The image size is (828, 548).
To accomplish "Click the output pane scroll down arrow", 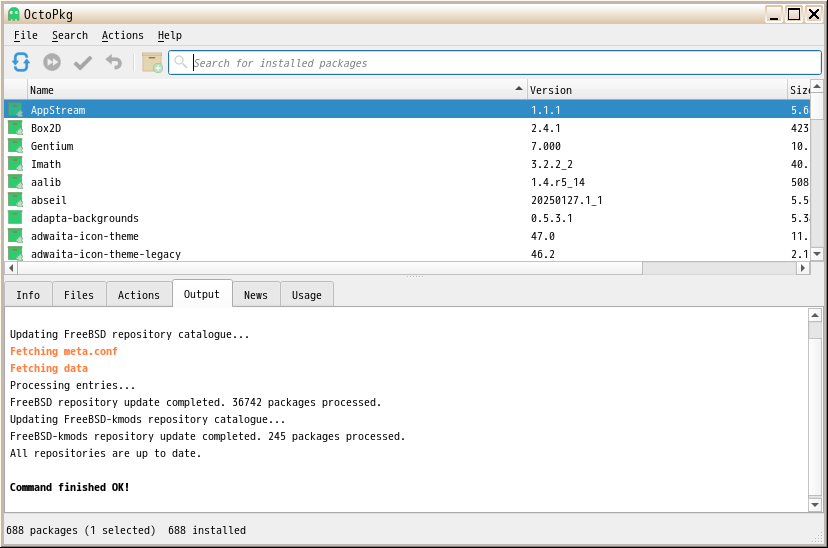I will (x=815, y=505).
